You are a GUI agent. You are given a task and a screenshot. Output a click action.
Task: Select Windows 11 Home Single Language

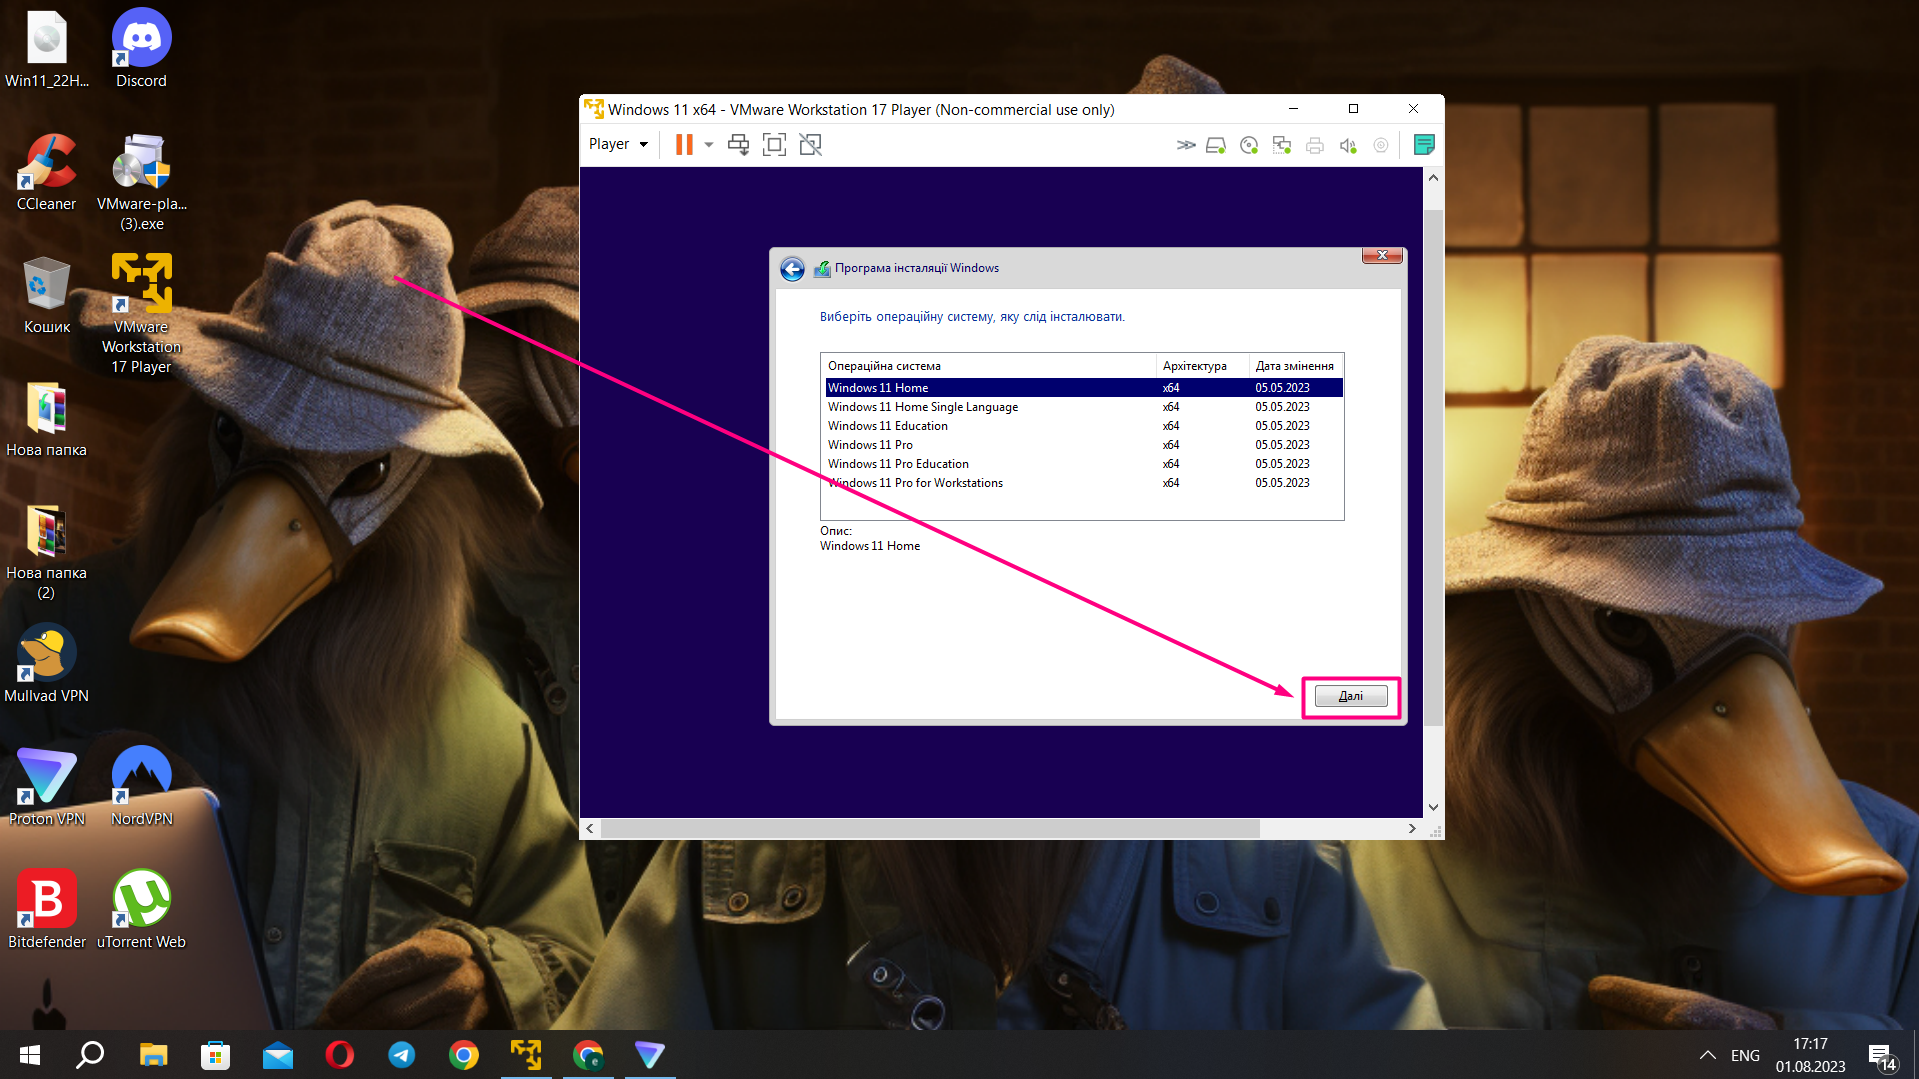[1084, 407]
